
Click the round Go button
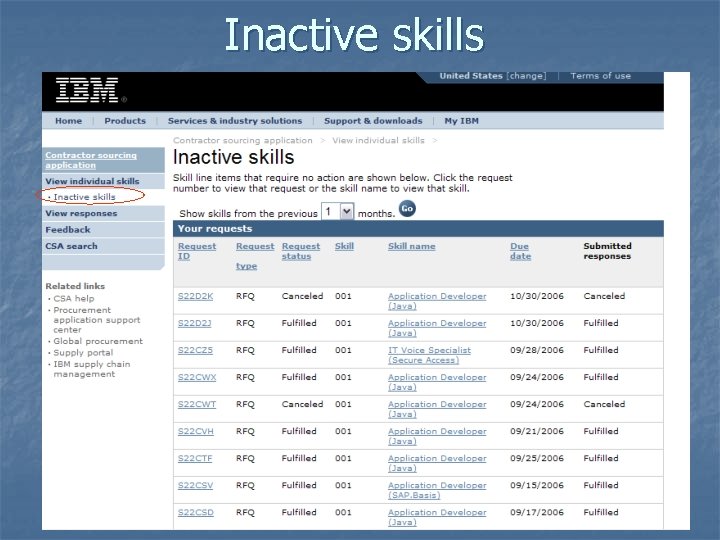click(407, 208)
